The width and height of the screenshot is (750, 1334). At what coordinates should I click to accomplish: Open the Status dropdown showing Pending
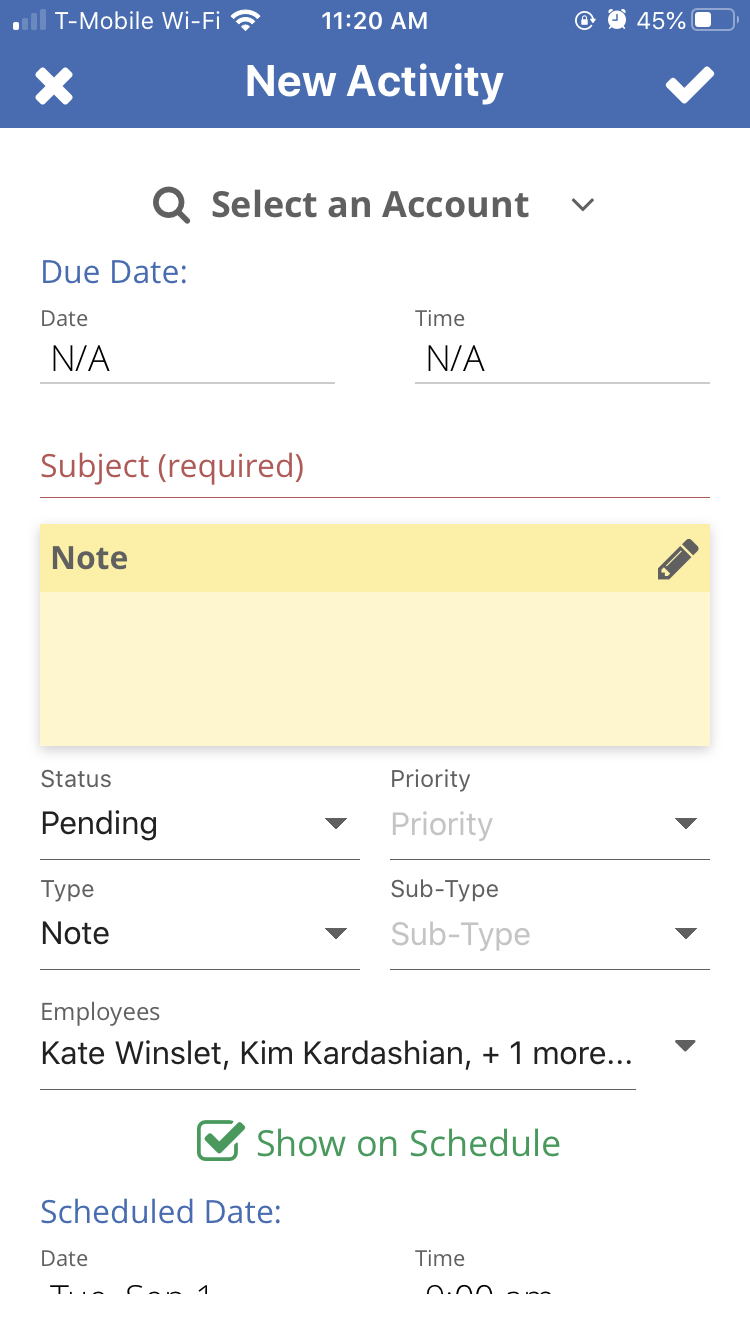pyautogui.click(x=199, y=824)
